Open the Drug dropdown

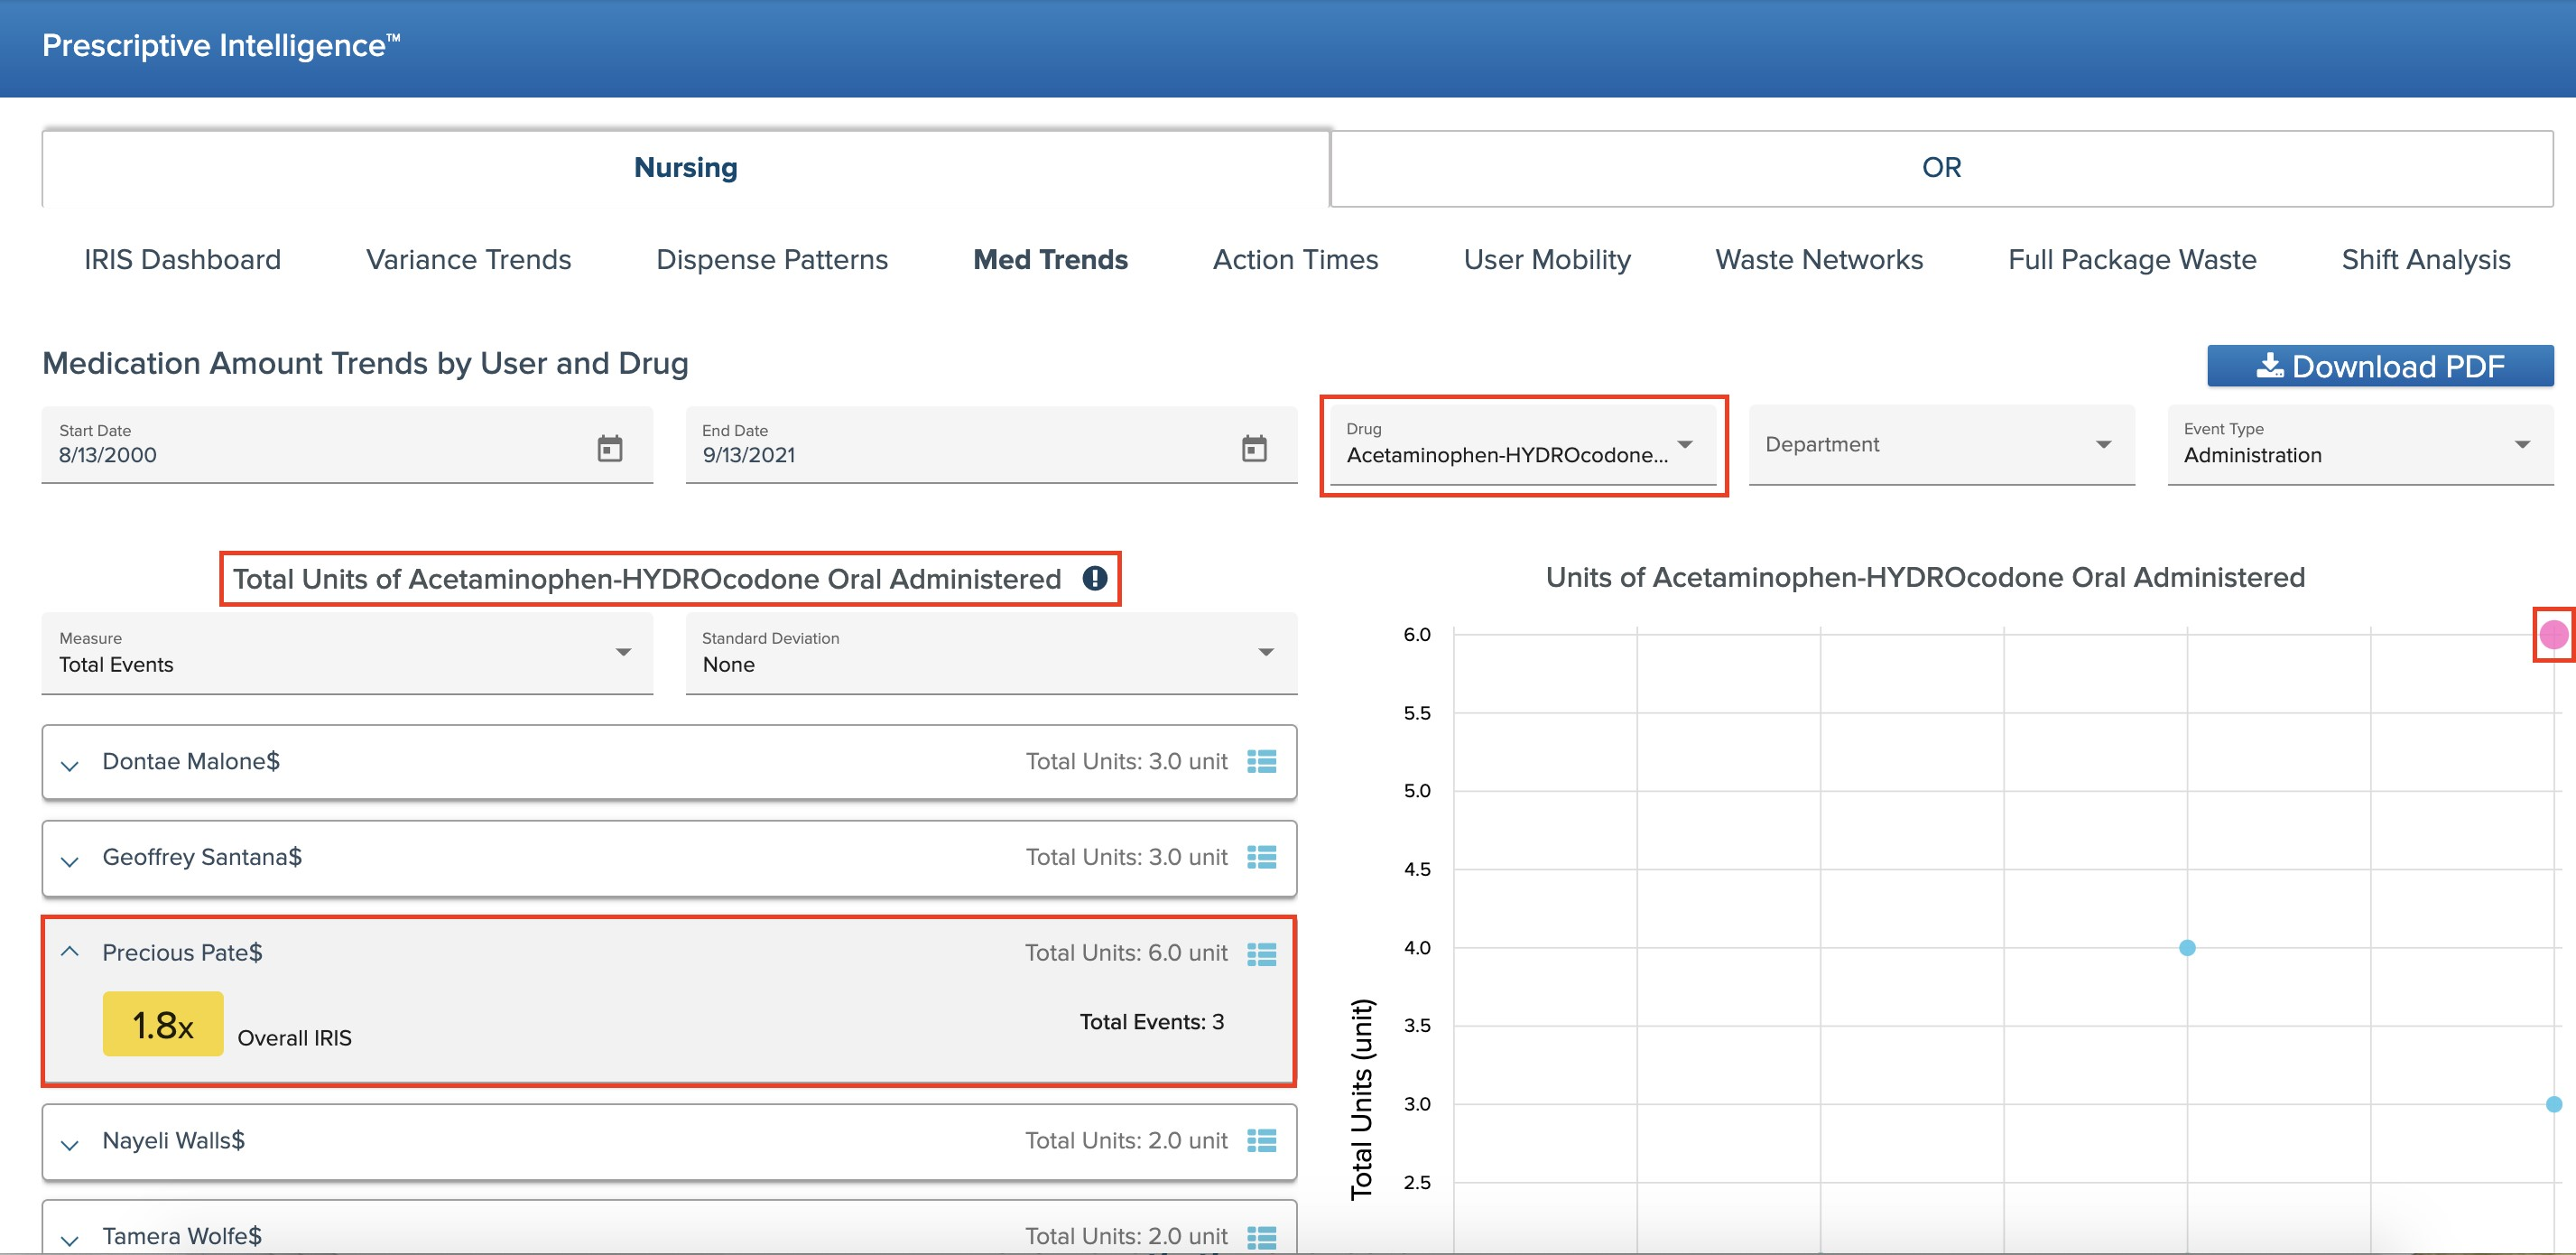click(1521, 446)
